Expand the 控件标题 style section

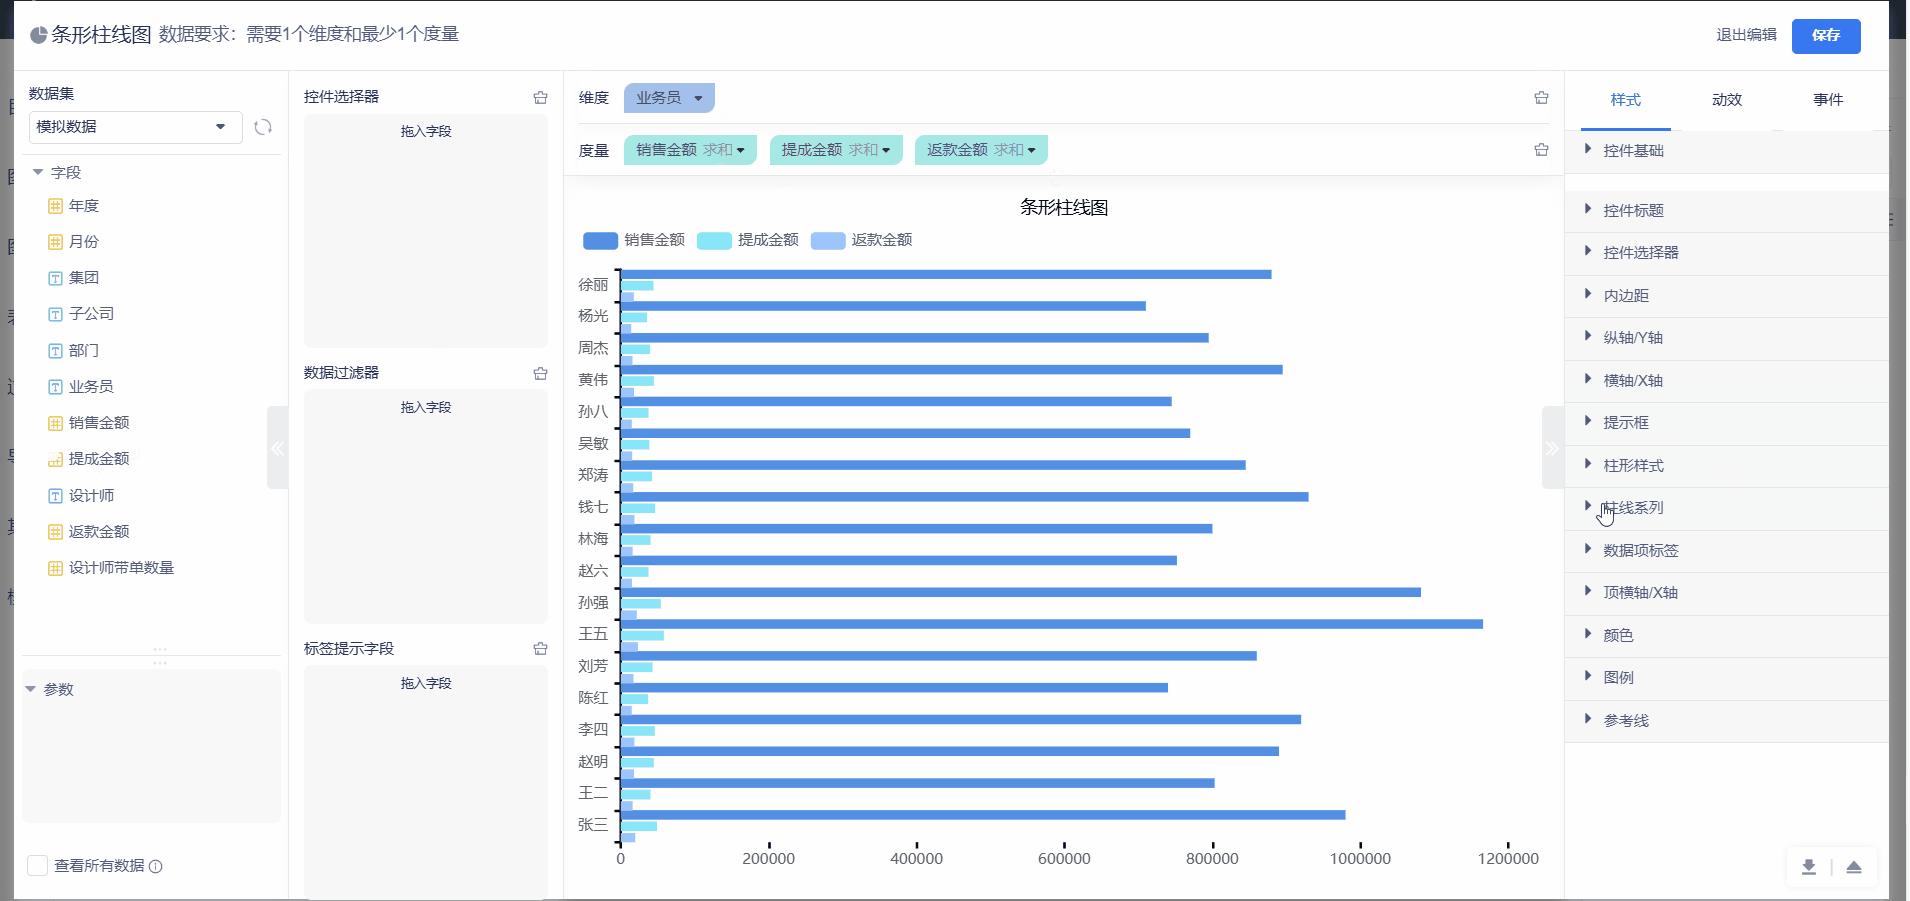point(1726,211)
